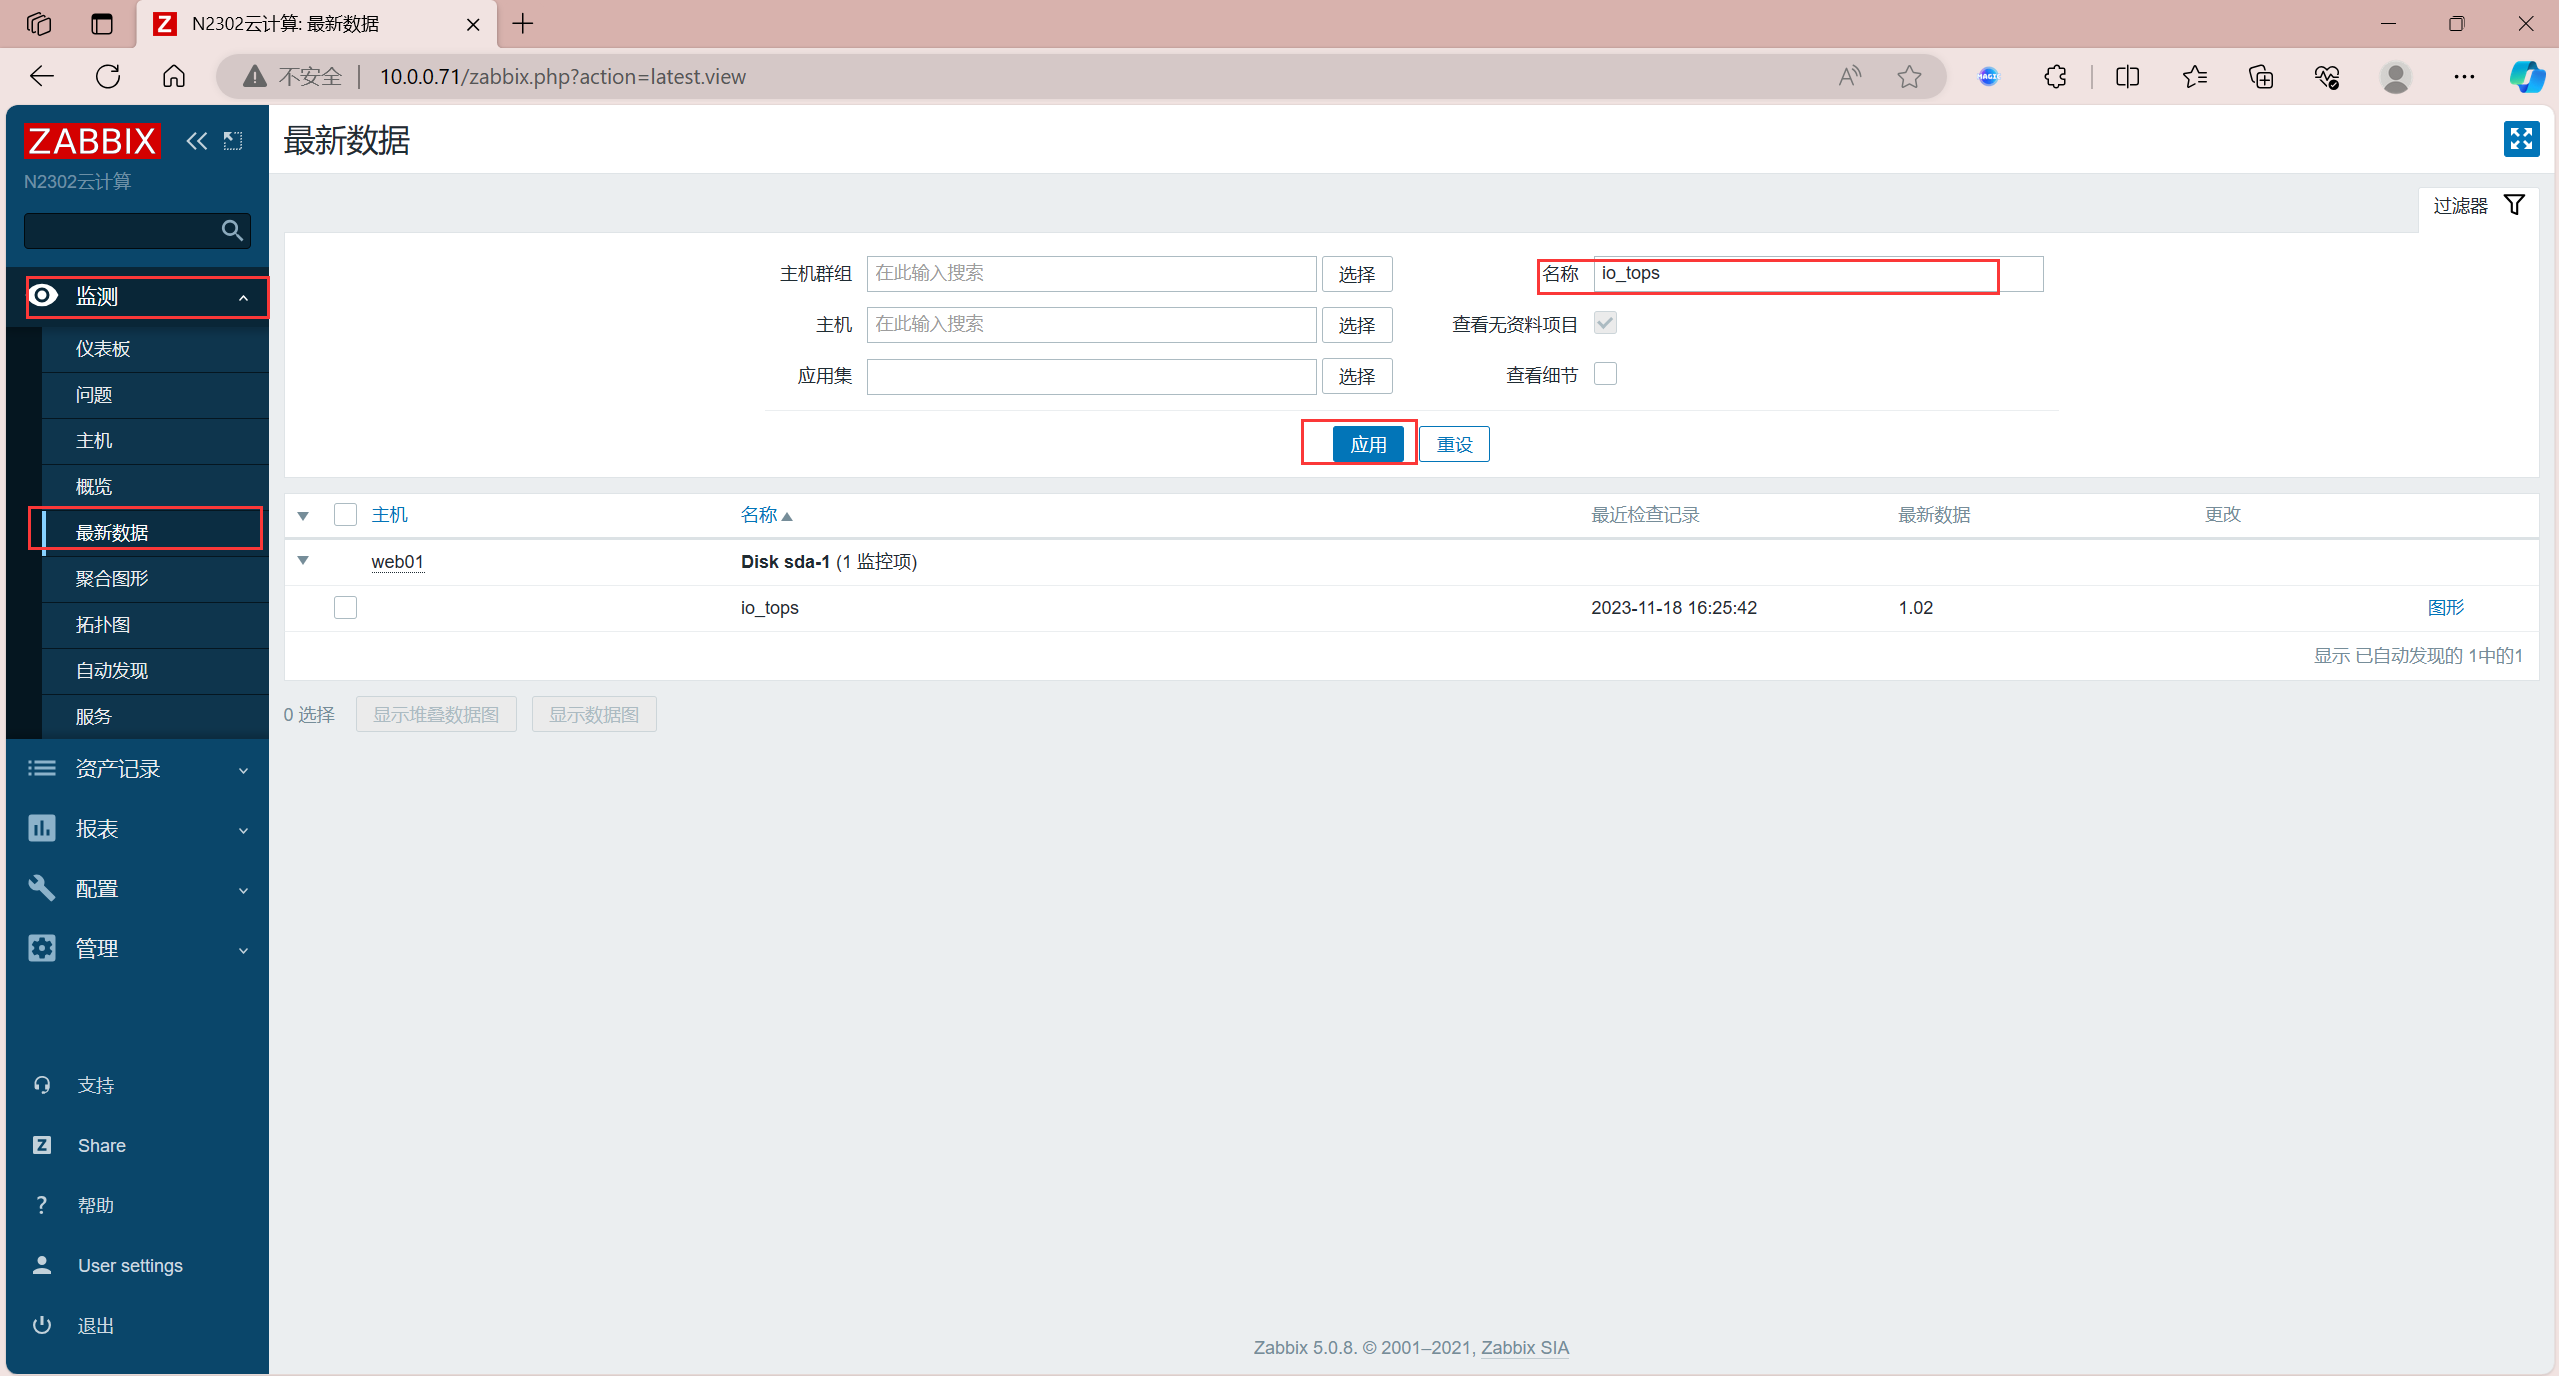Expand the 管理 menu
This screenshot has width=2559, height=1376.
tap(138, 948)
